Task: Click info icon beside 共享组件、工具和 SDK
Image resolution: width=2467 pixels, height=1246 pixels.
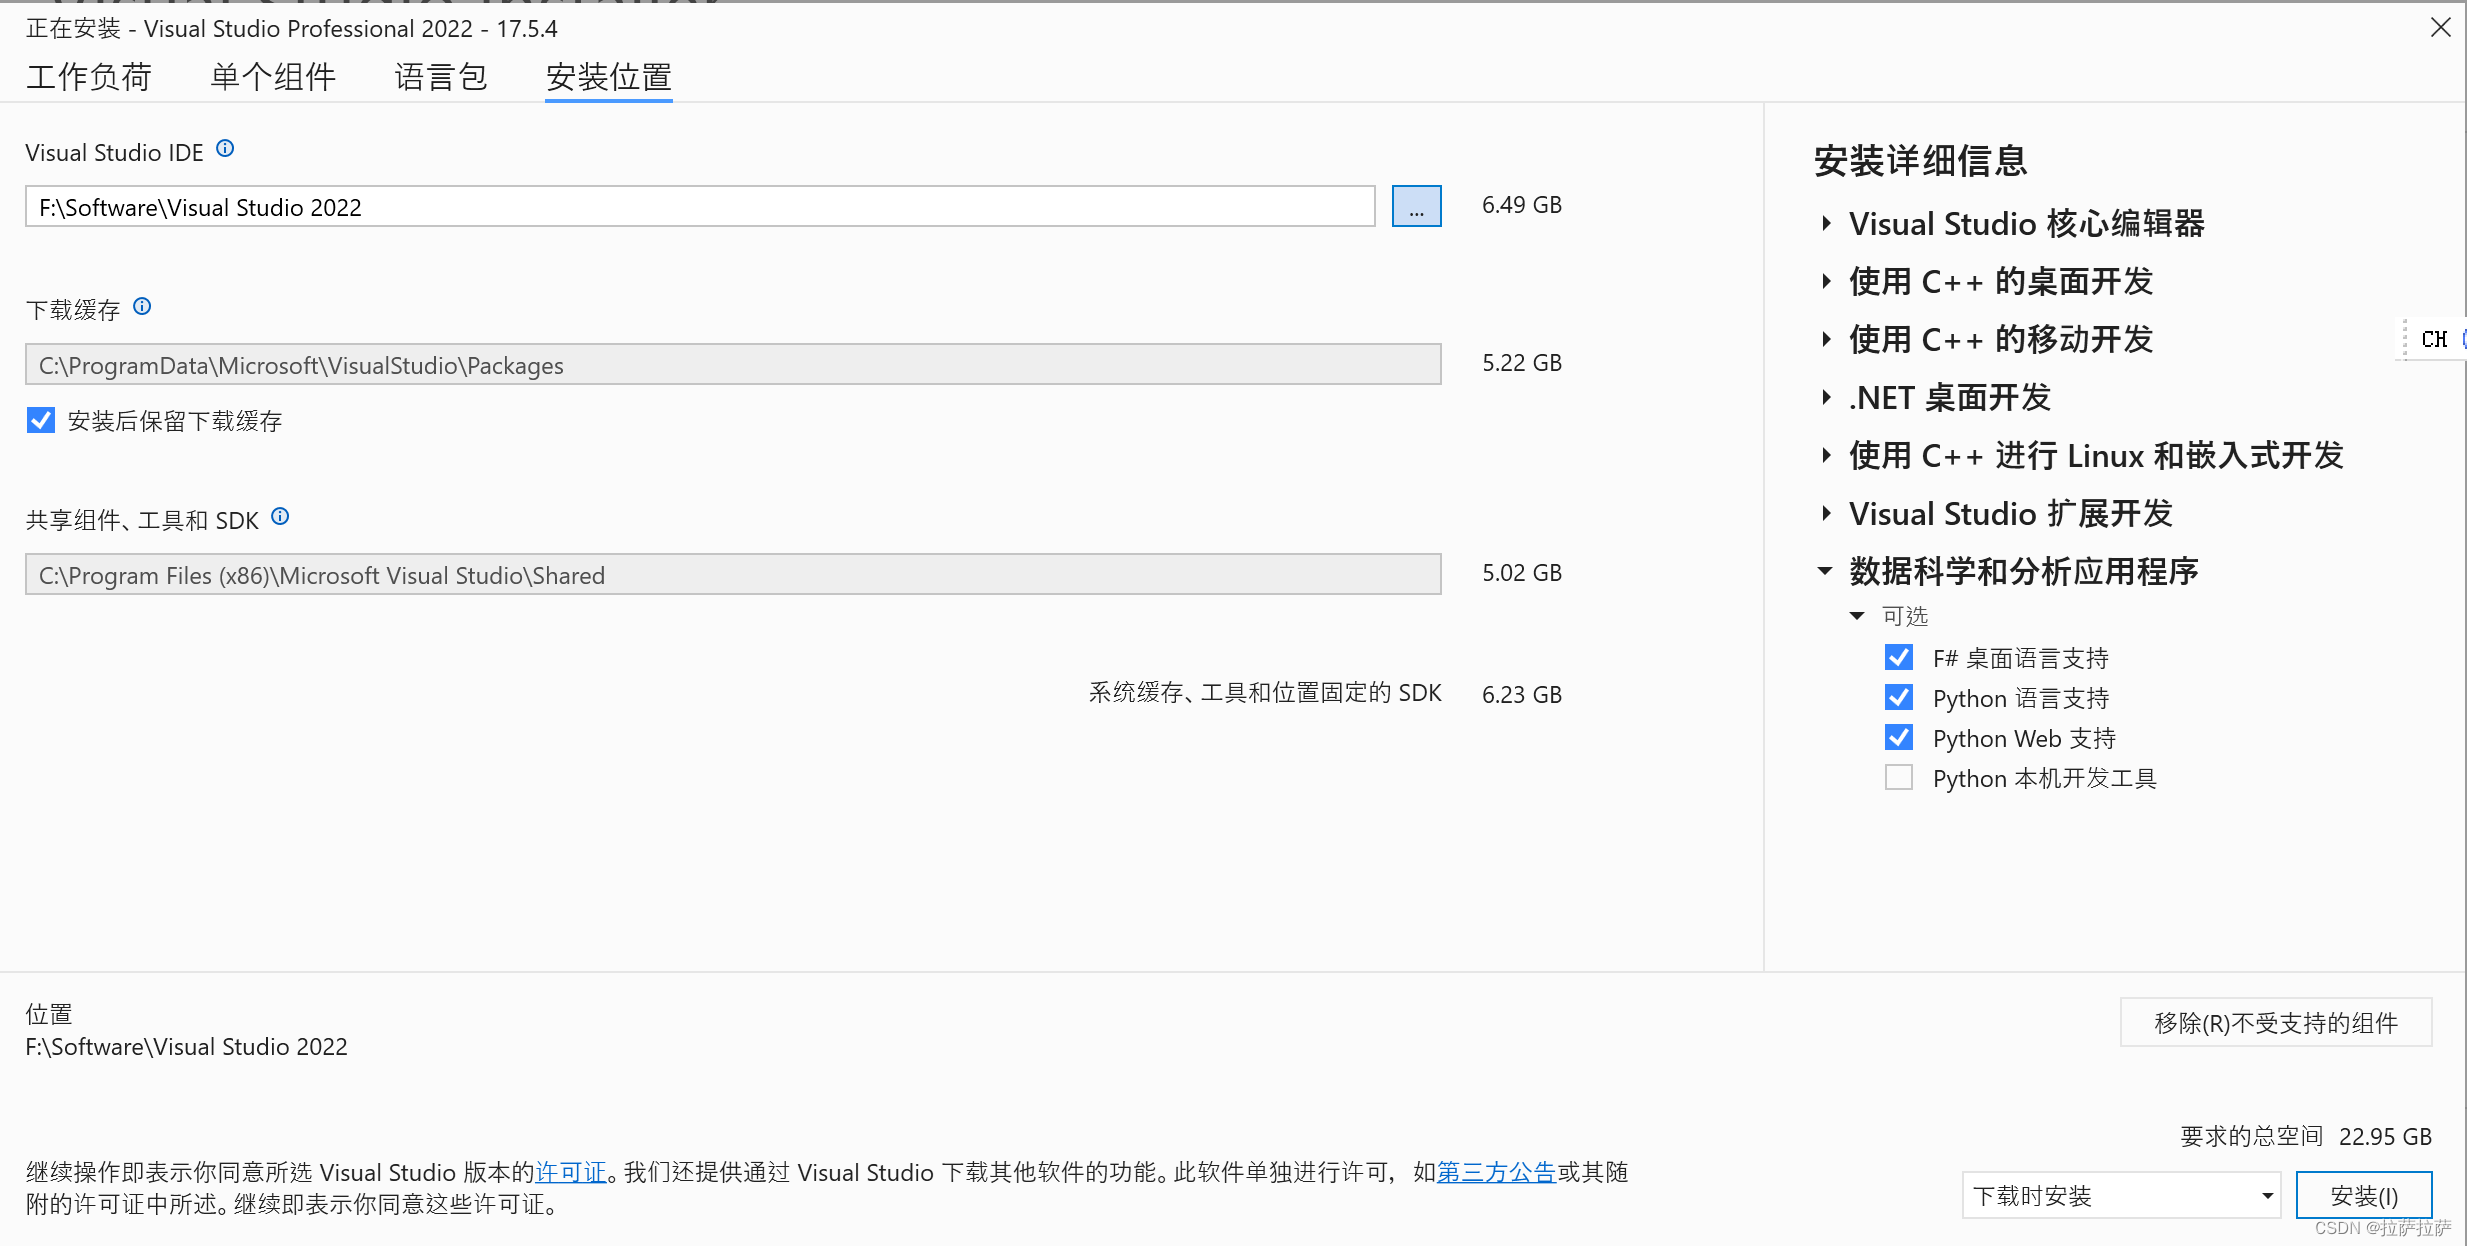Action: pyautogui.click(x=280, y=516)
